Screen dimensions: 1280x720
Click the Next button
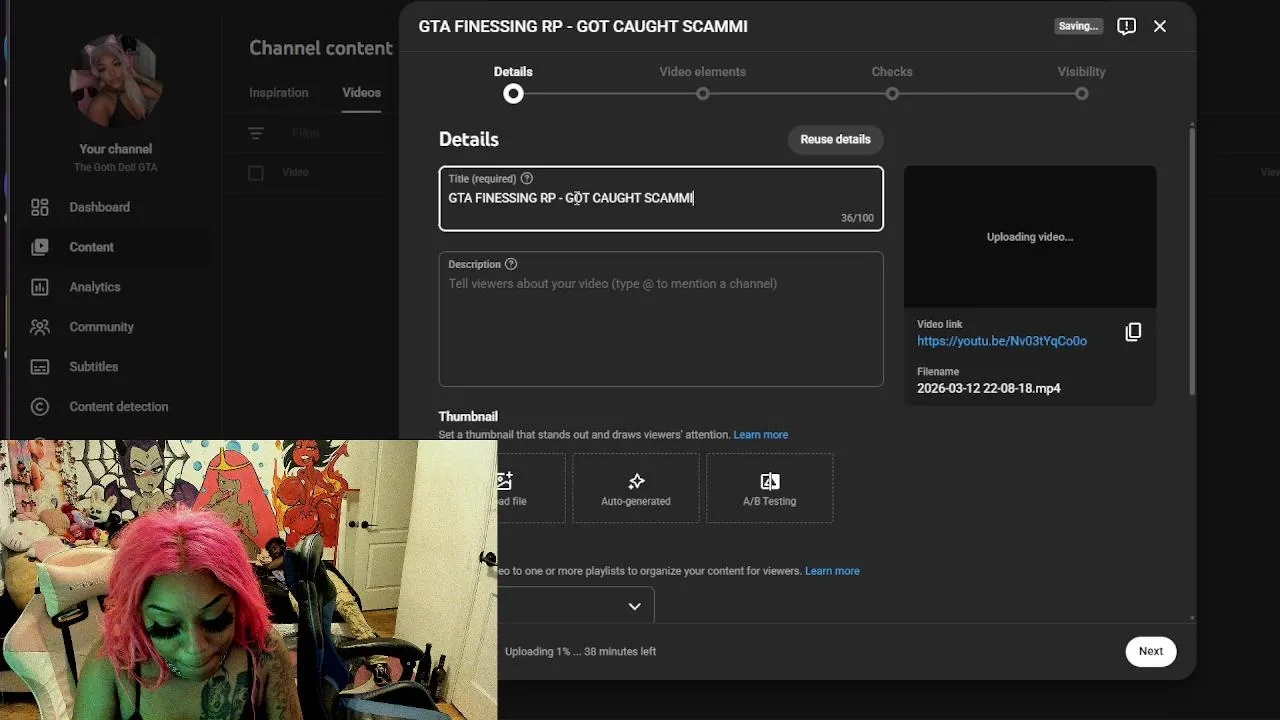coord(1150,651)
